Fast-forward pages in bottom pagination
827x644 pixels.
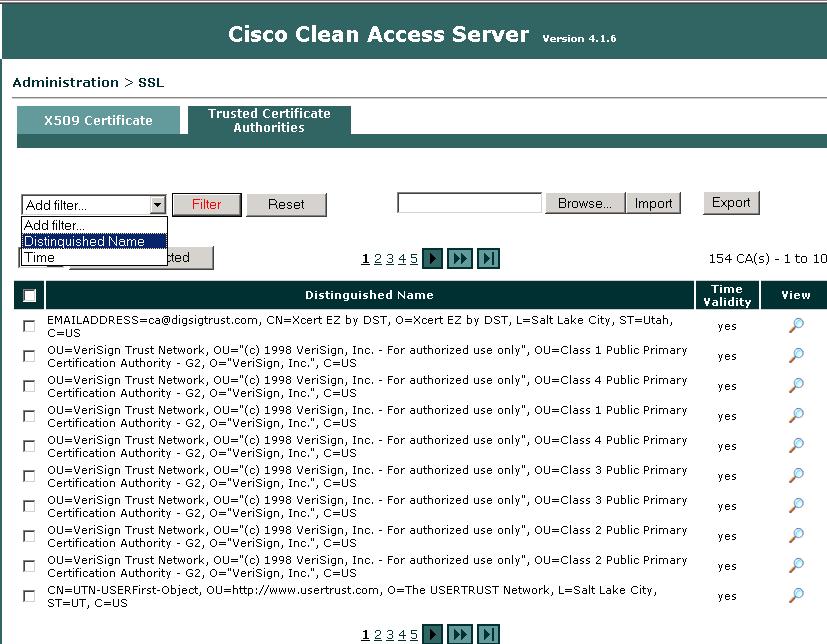tap(460, 634)
